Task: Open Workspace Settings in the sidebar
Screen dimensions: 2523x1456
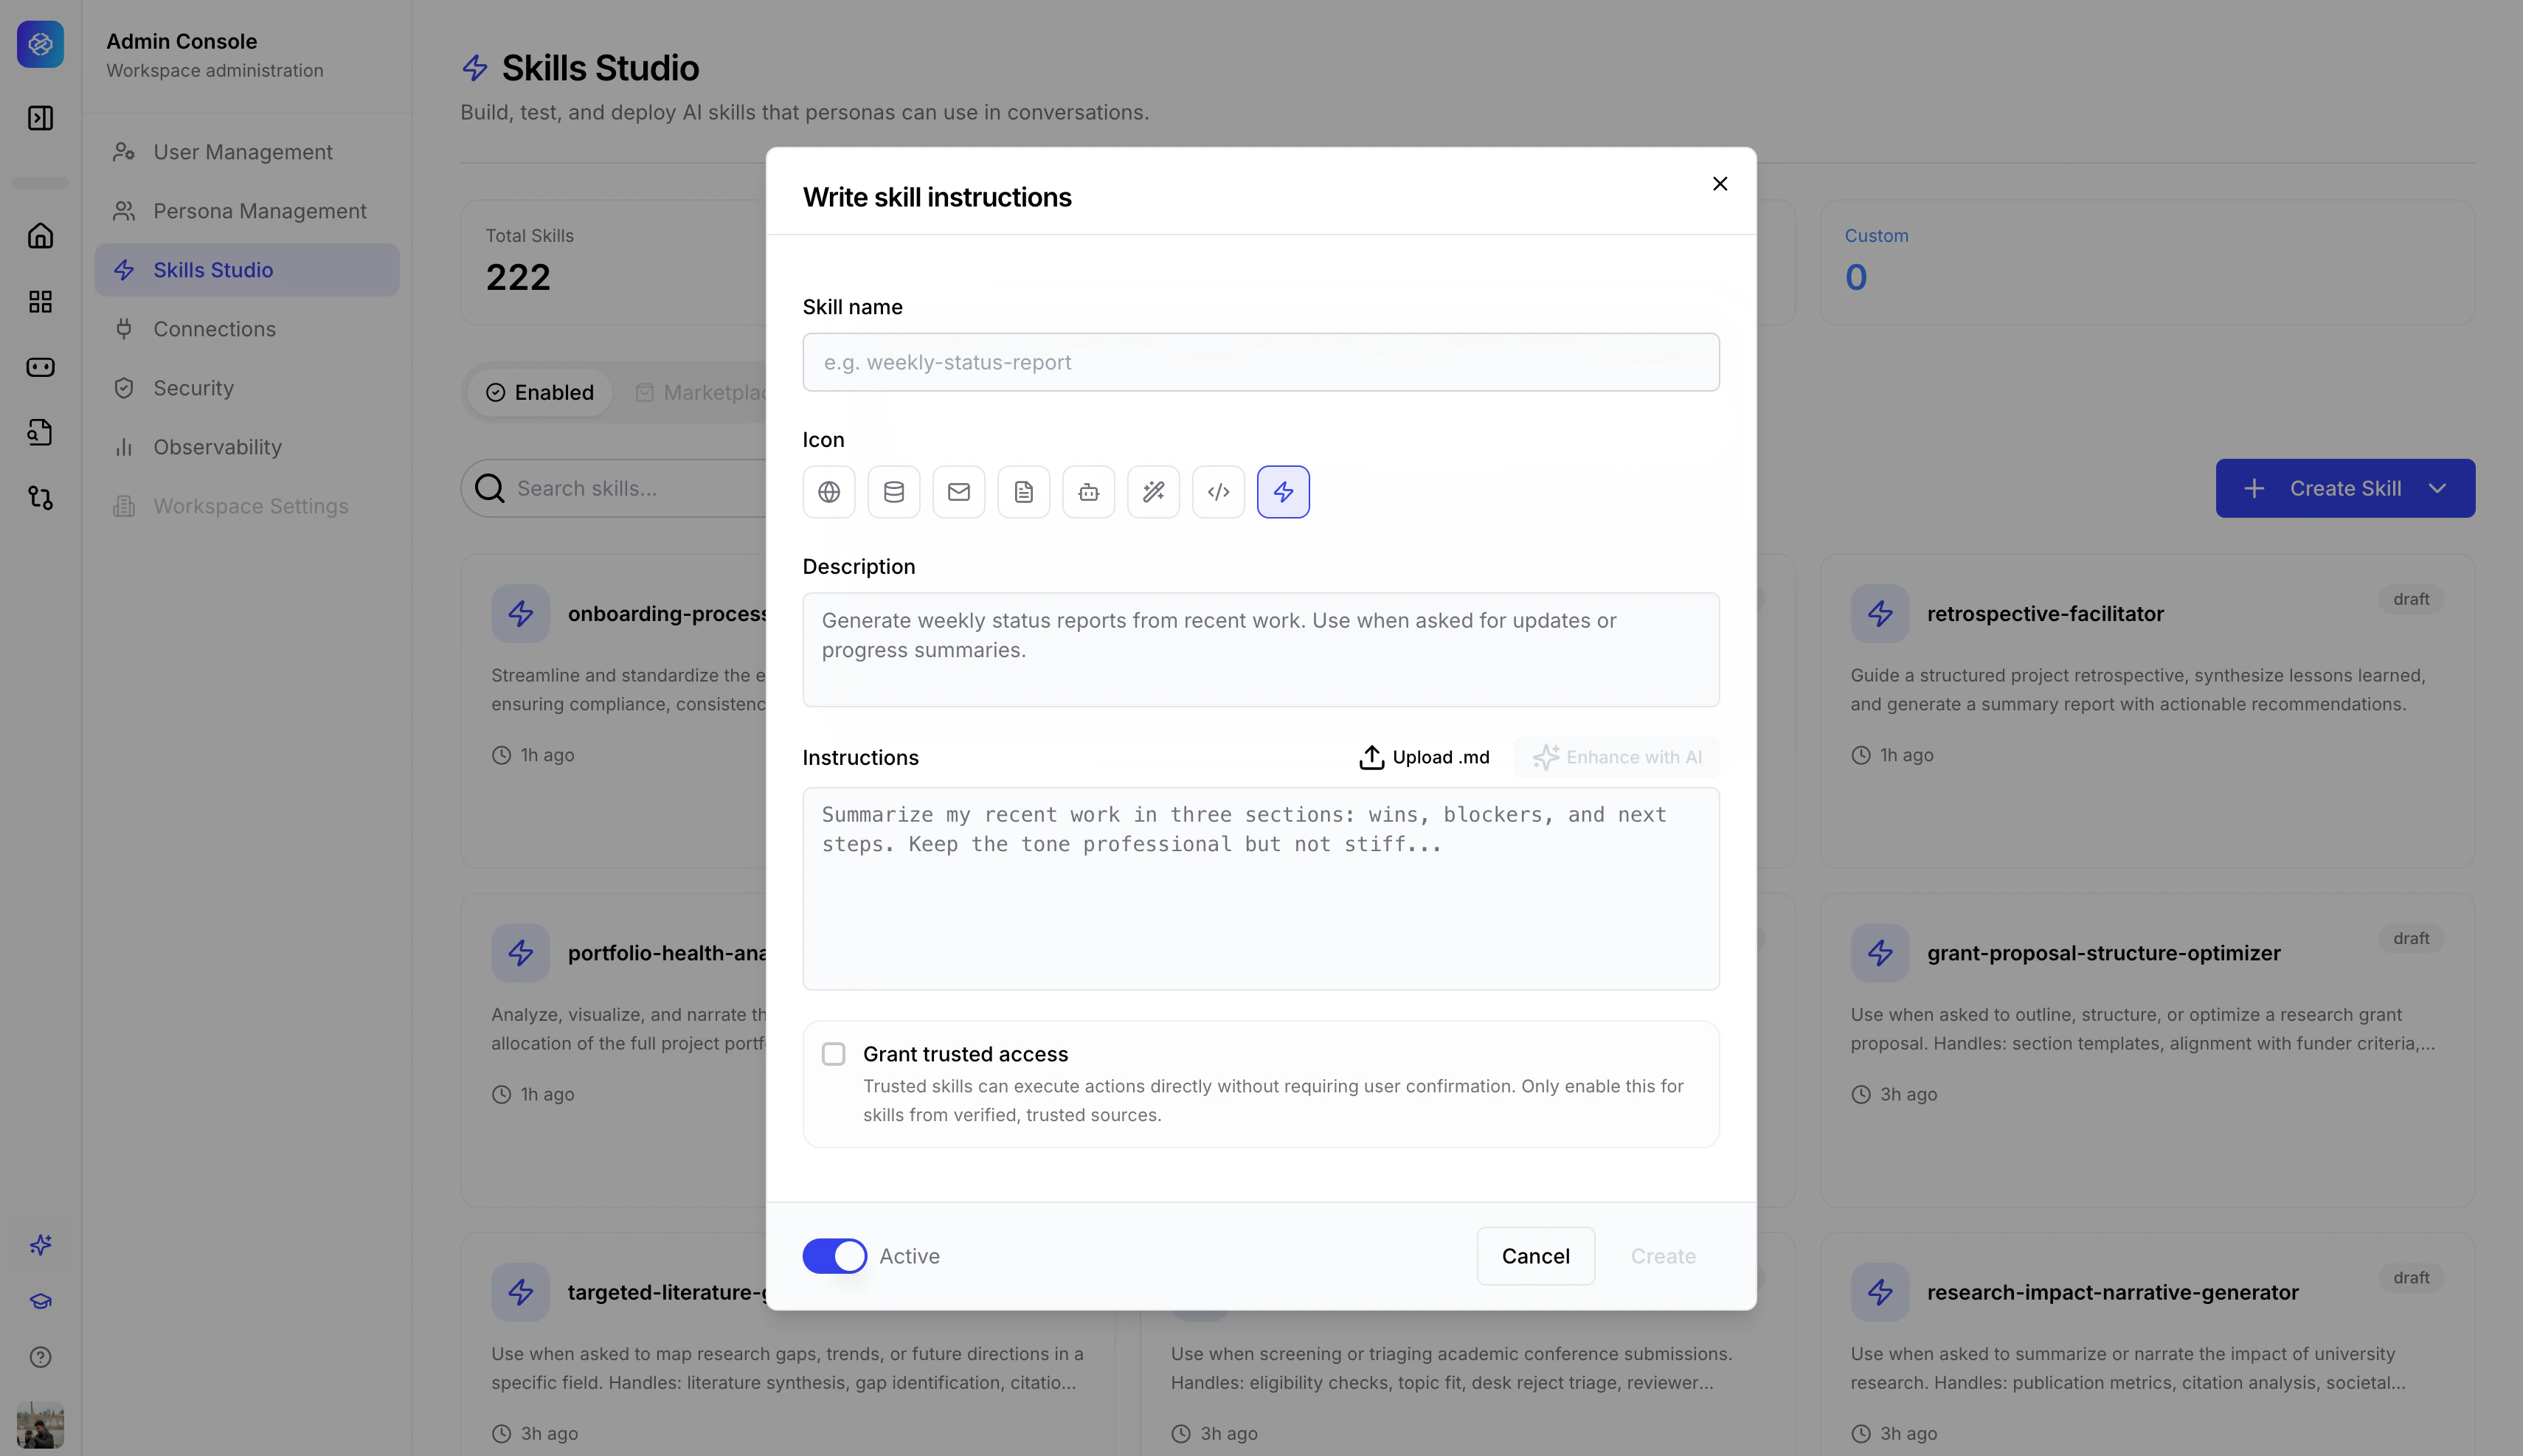Action: tap(247, 506)
